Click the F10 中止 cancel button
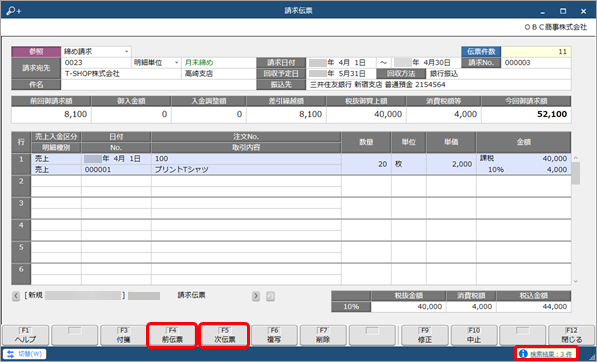This screenshot has height=362, width=597. [x=474, y=335]
